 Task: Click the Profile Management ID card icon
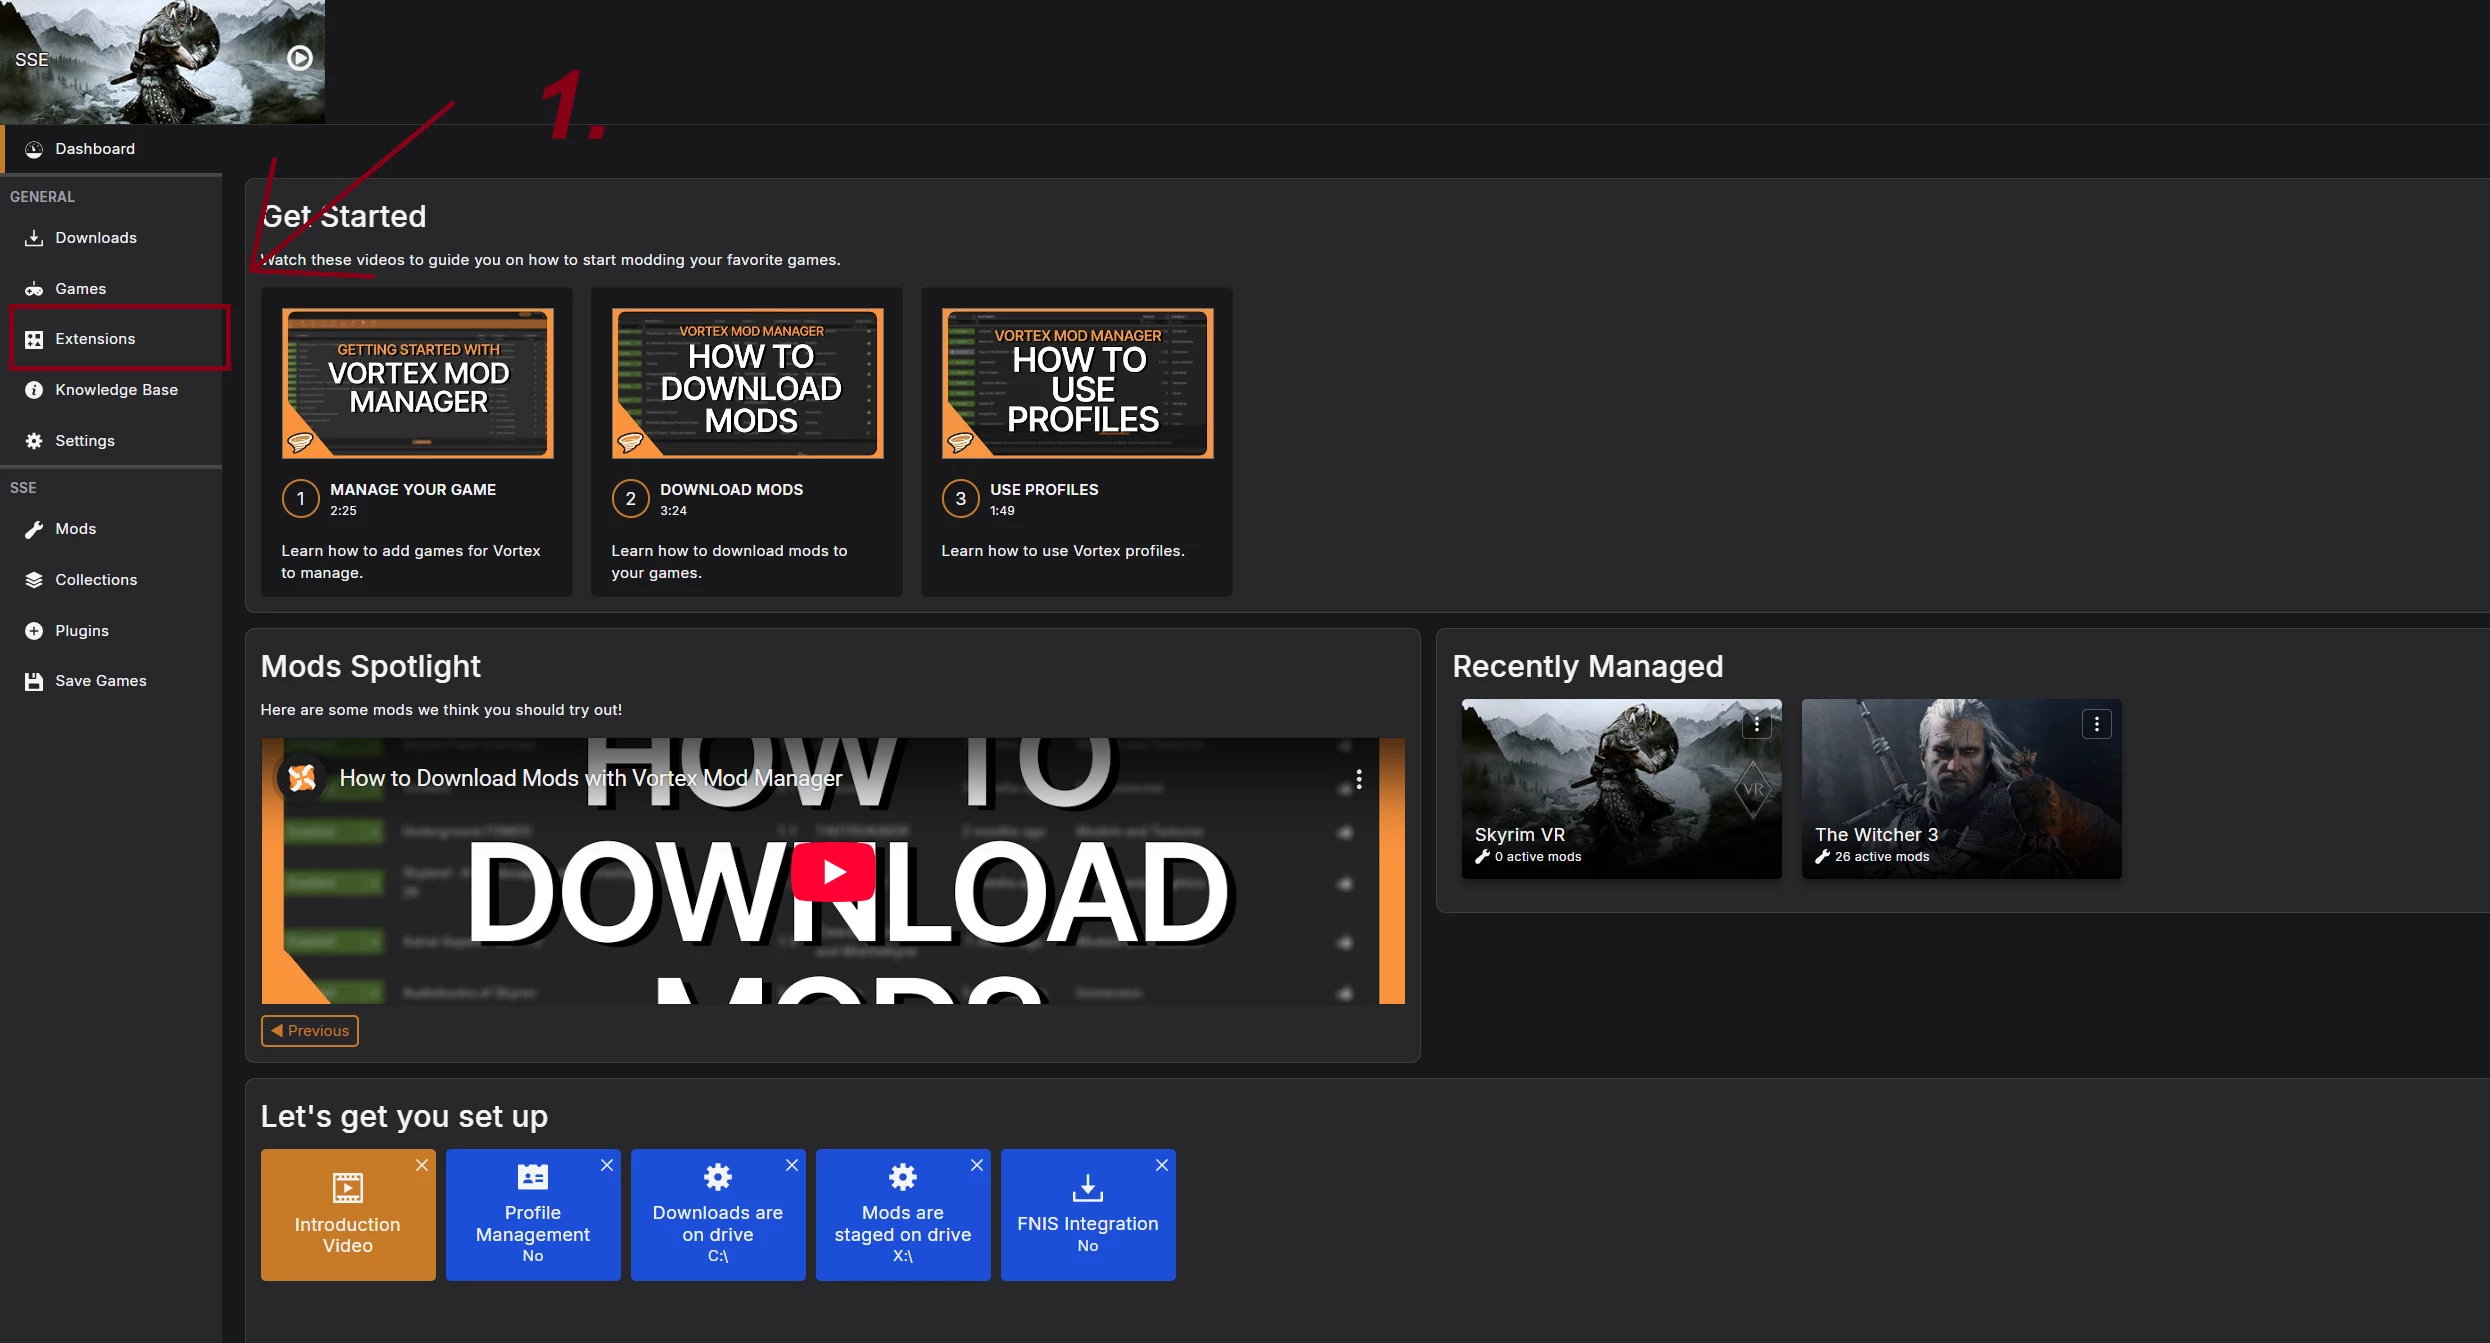click(x=533, y=1177)
